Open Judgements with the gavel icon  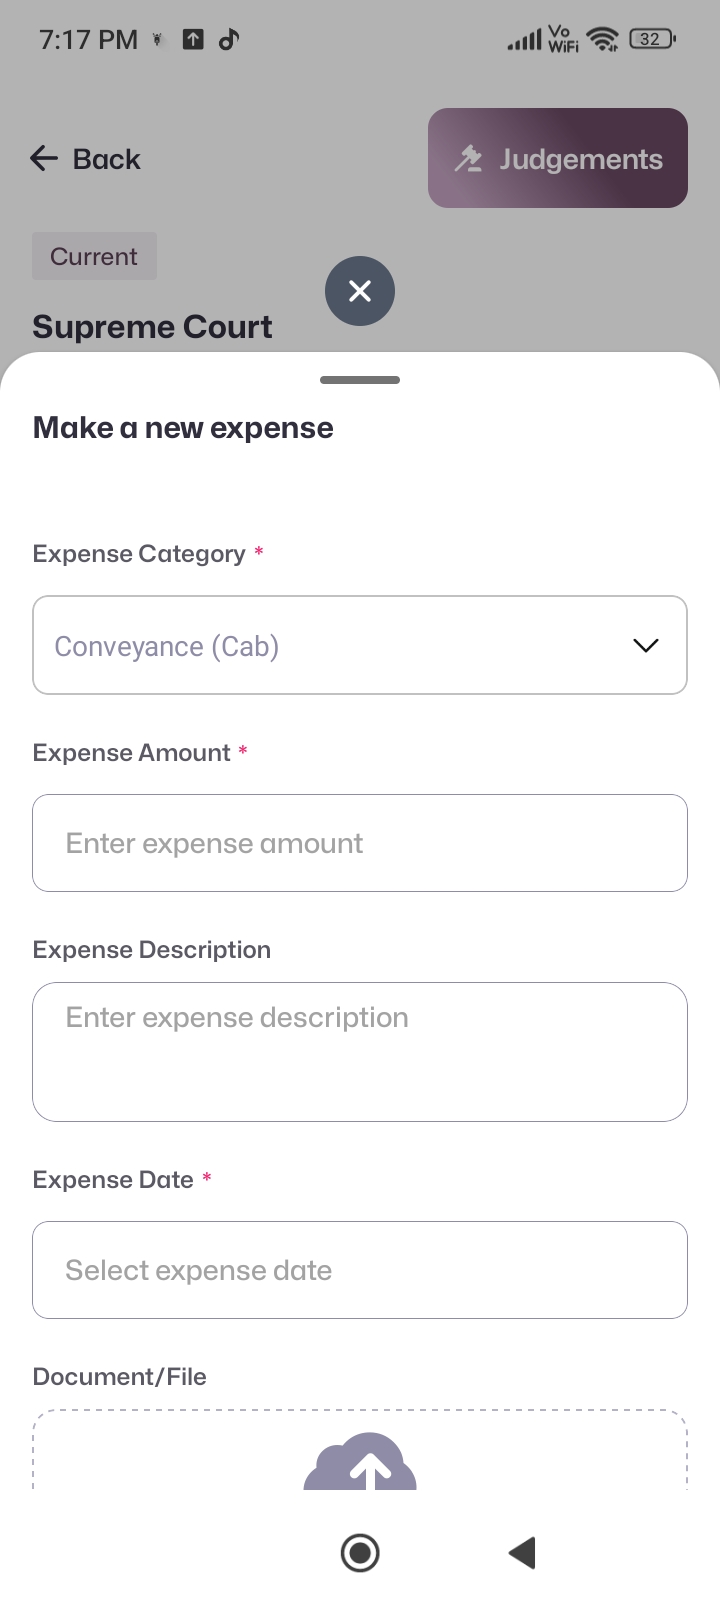pos(468,158)
